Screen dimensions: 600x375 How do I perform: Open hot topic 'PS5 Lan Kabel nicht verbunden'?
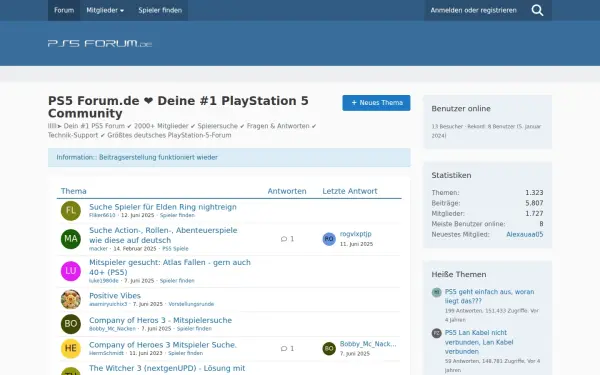click(x=479, y=342)
